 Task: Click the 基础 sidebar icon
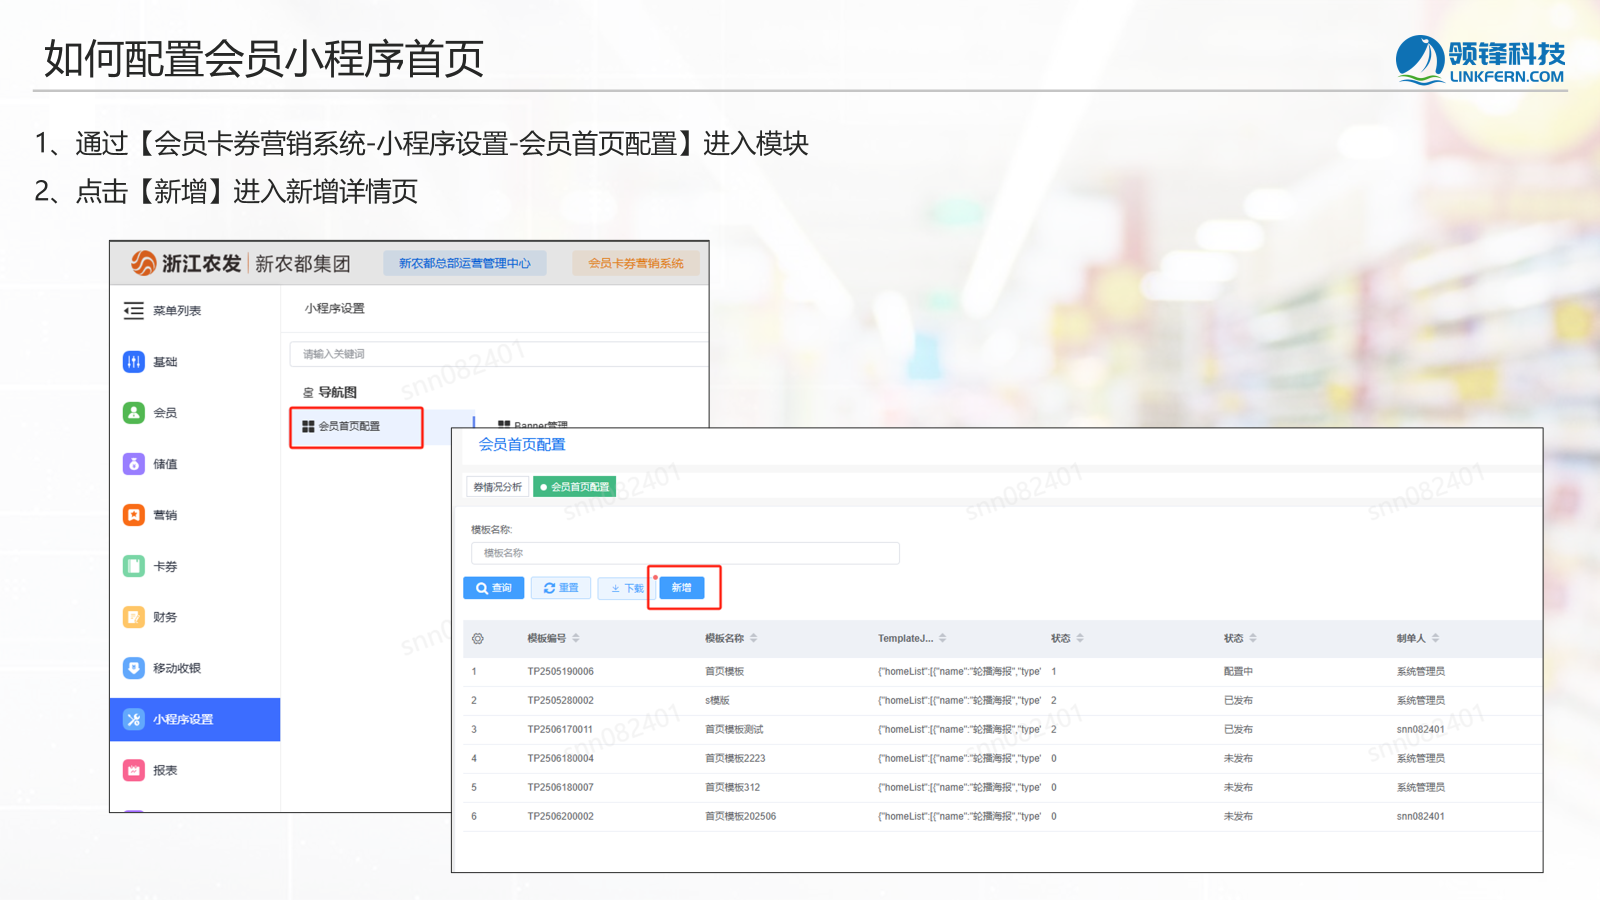coord(134,362)
